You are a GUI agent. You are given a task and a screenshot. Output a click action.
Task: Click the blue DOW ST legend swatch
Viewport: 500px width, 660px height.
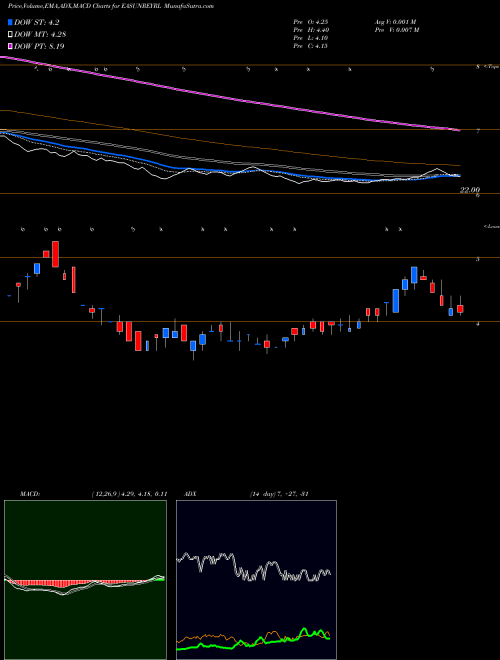(x=11, y=22)
